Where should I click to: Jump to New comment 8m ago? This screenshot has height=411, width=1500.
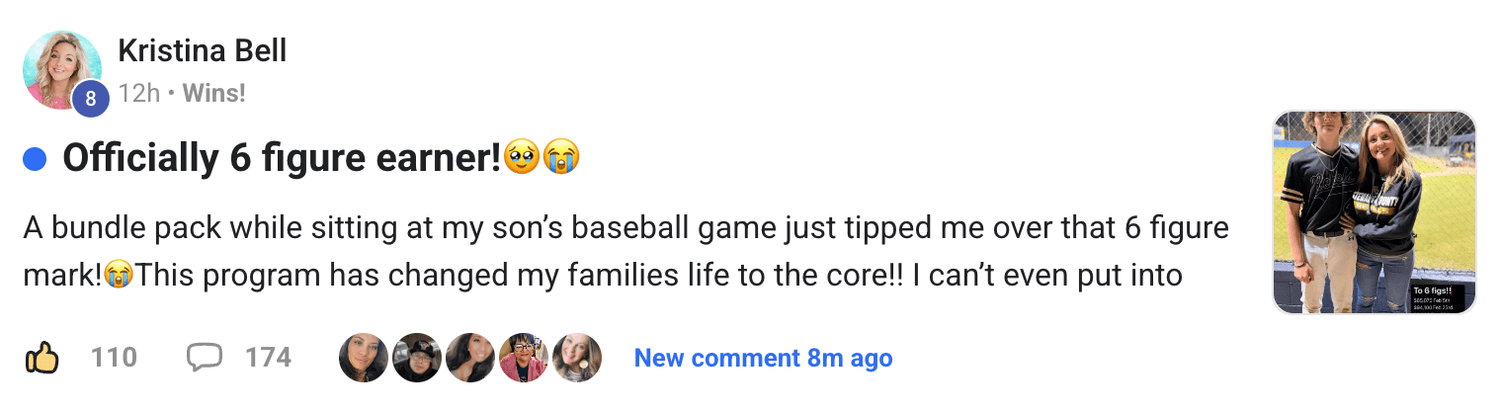click(763, 358)
